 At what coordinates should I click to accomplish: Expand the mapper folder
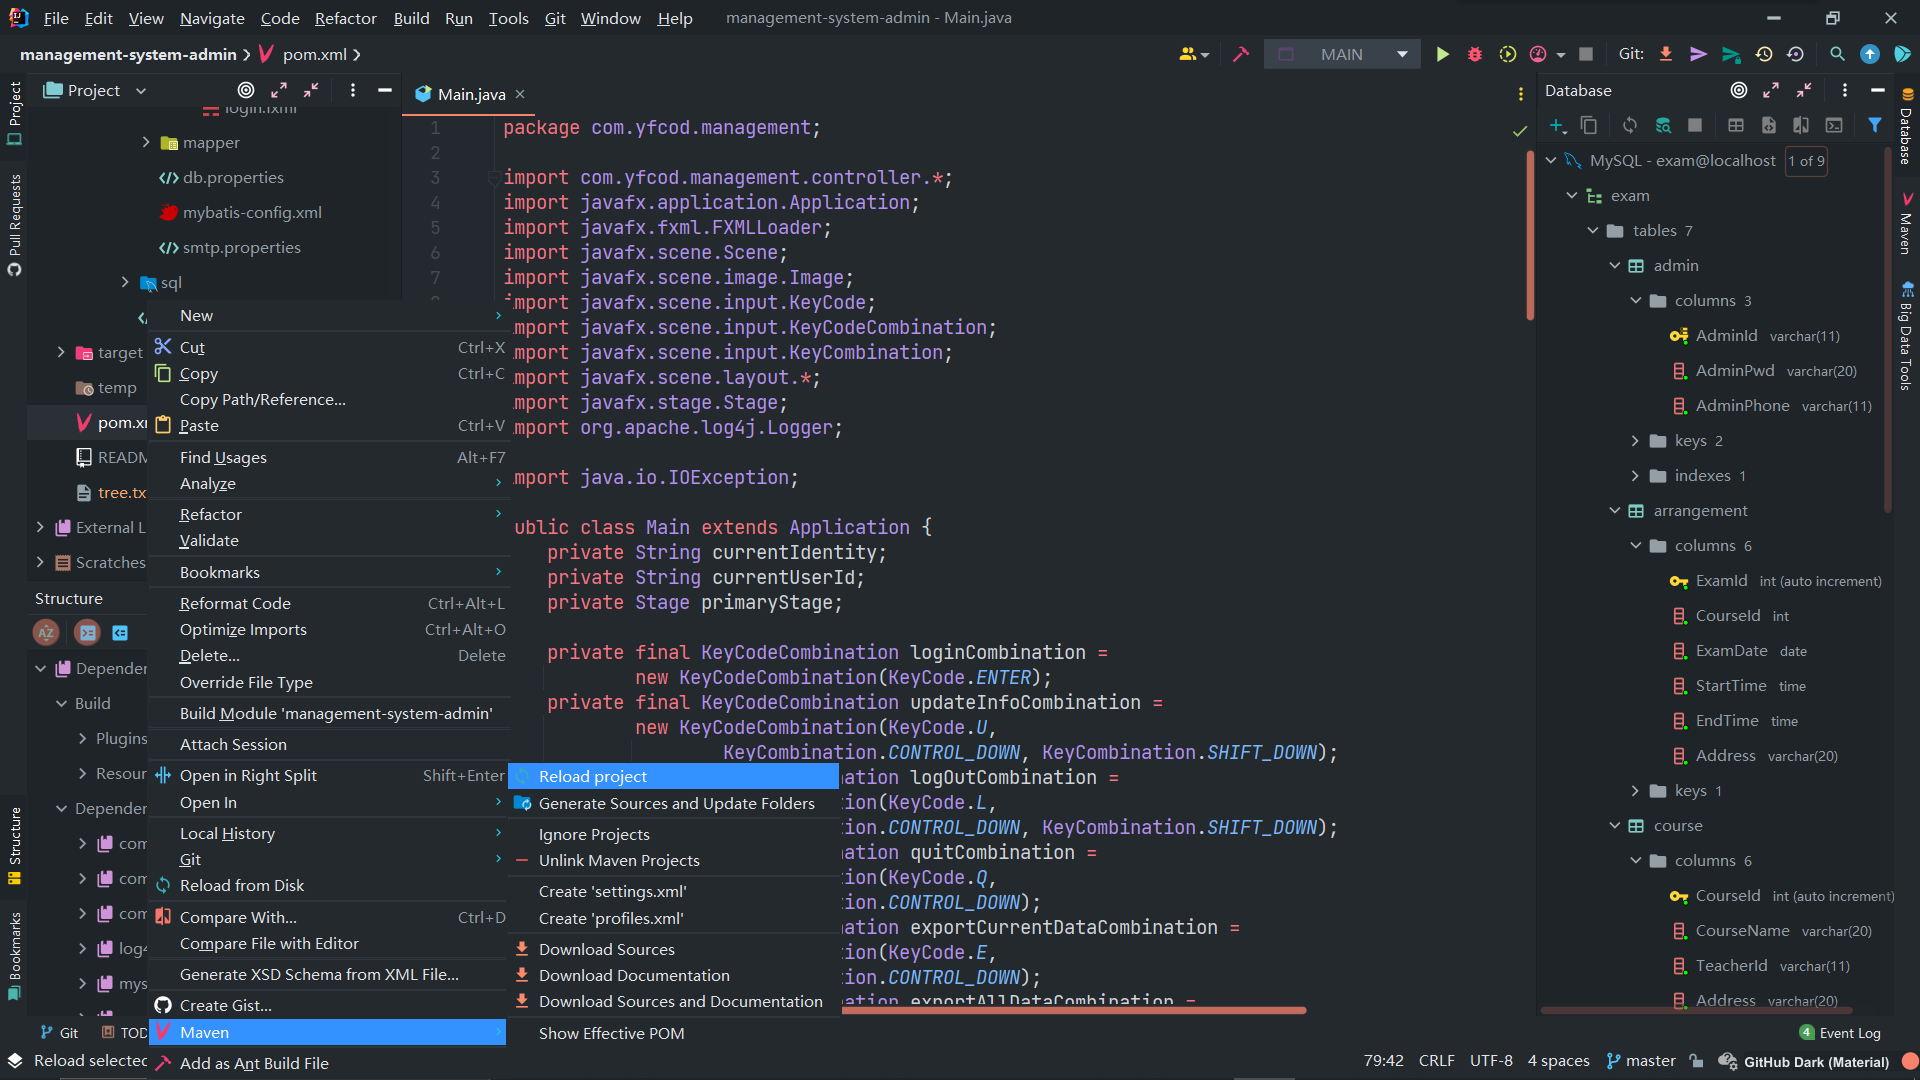click(146, 142)
